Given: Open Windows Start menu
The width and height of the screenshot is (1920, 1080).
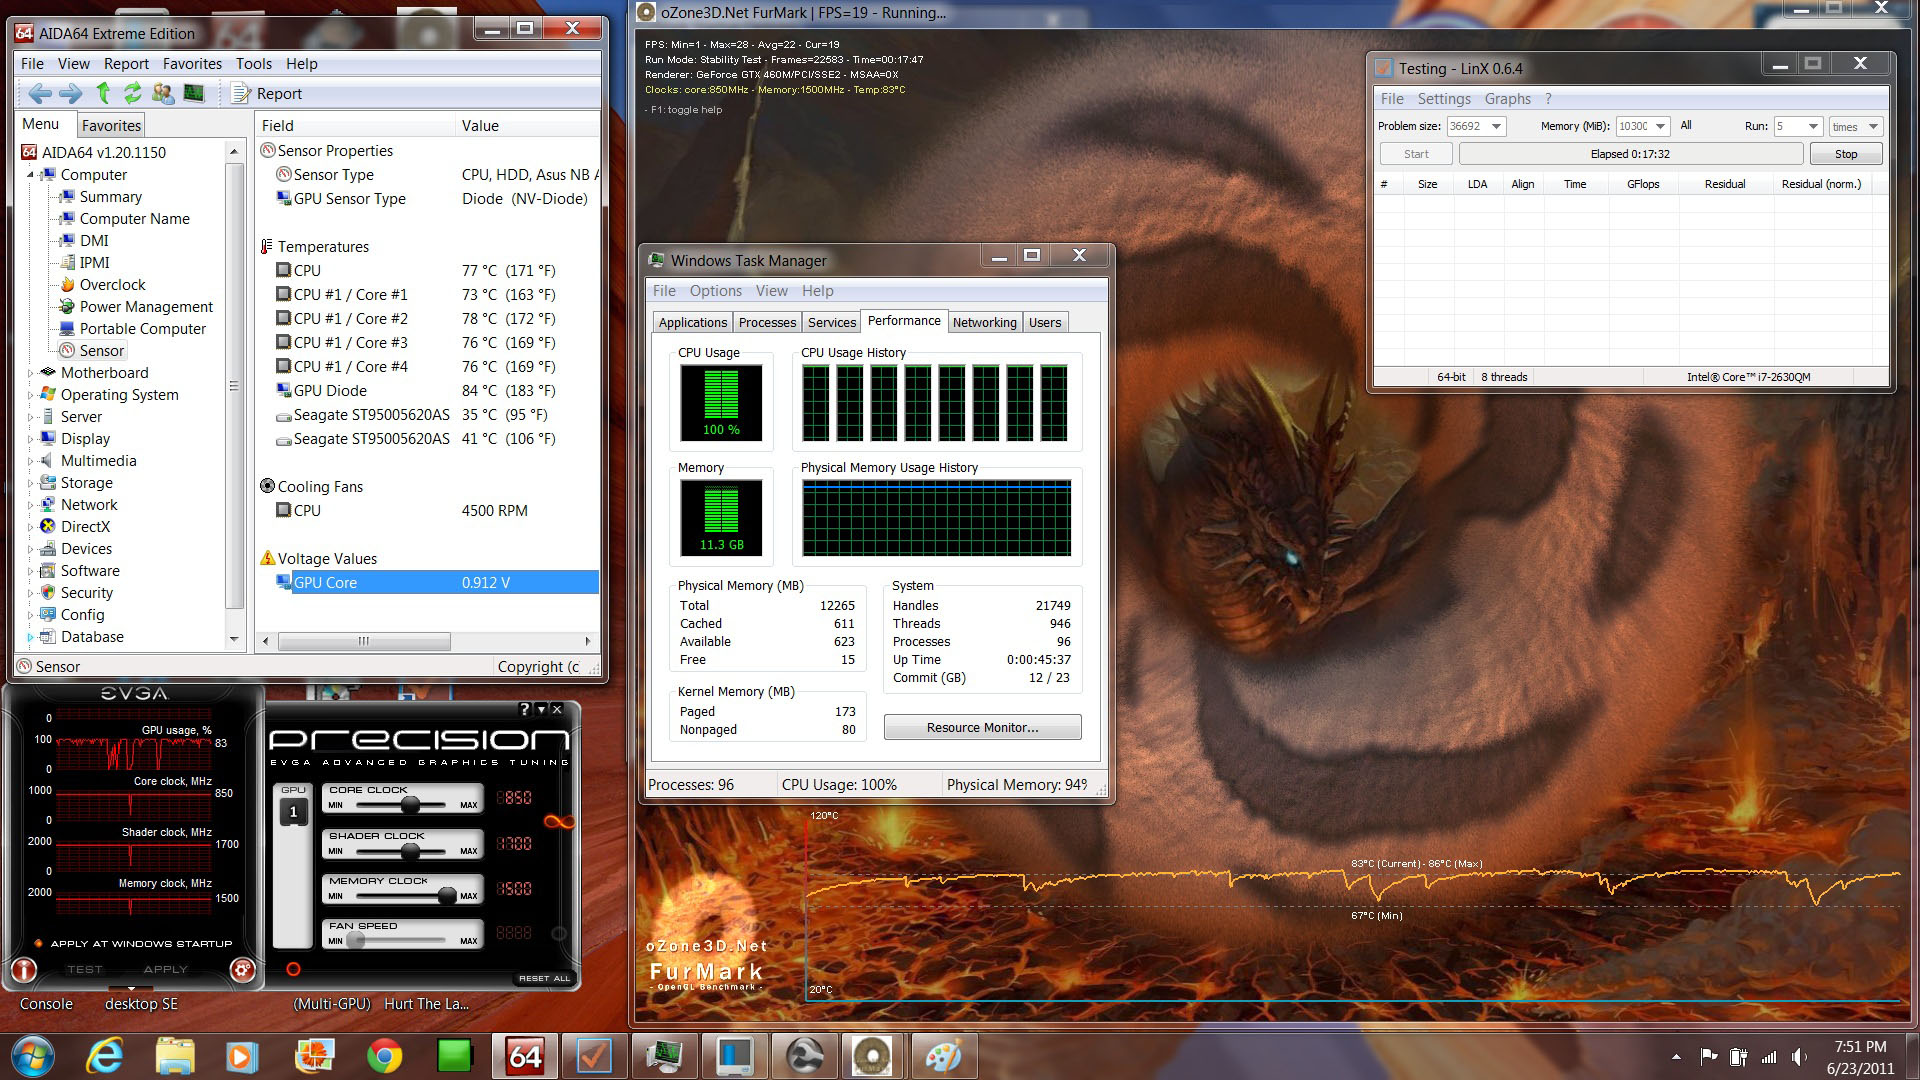Looking at the screenshot, I should point(31,1056).
